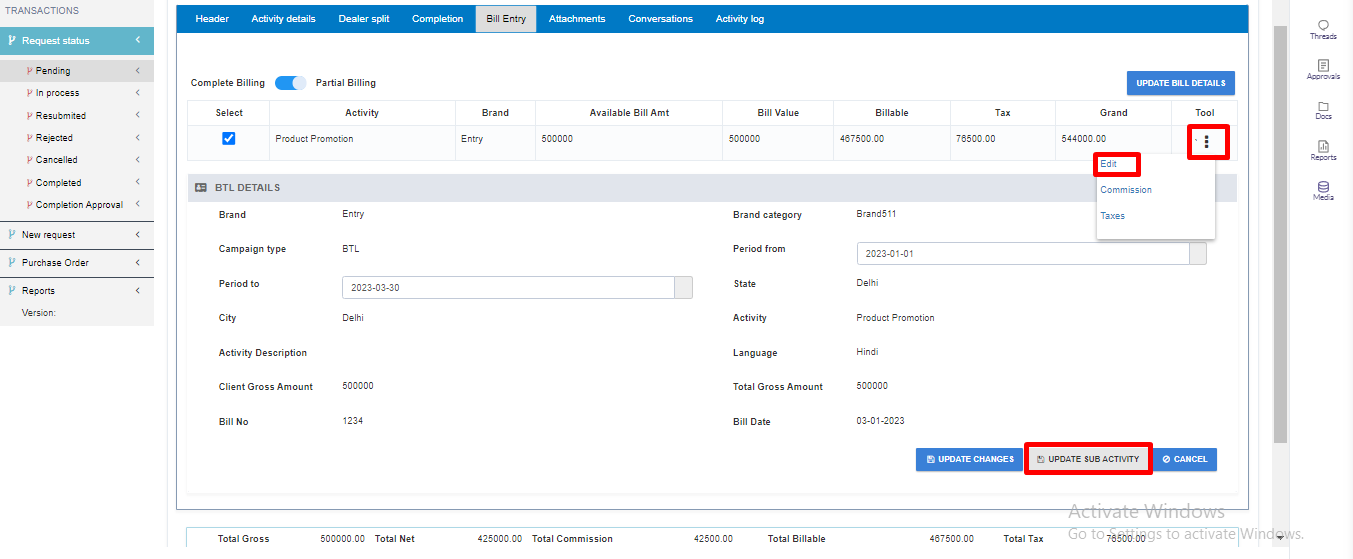
Task: Click the three-dot Tool menu icon
Action: 1206,142
